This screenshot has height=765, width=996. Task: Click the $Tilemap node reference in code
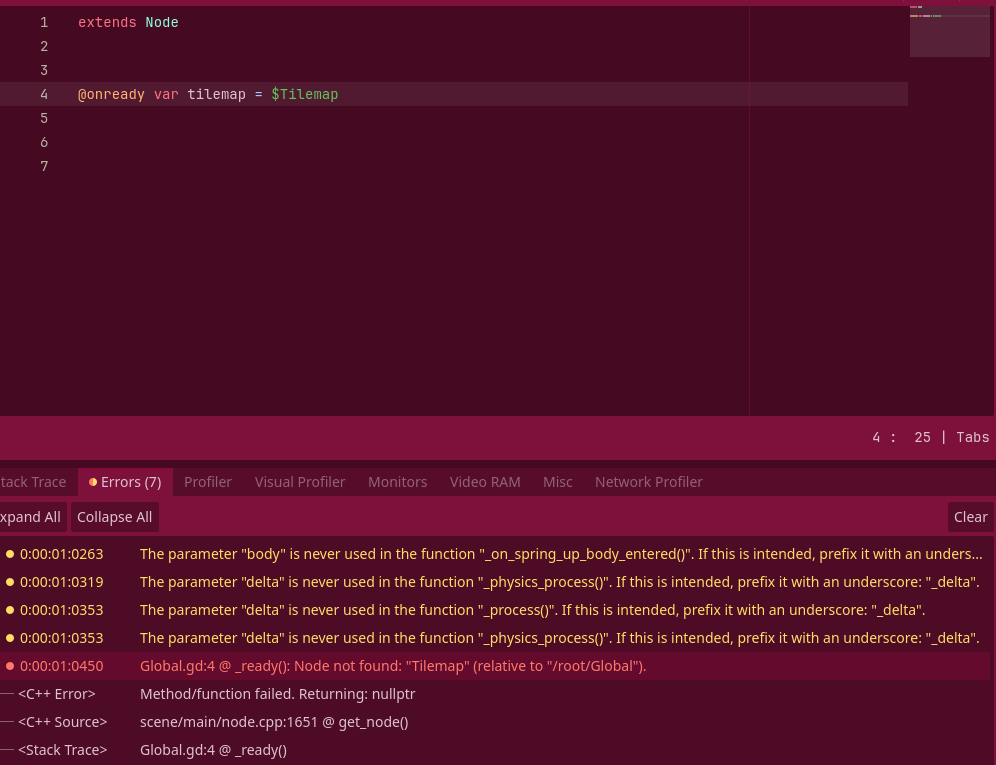(x=305, y=94)
